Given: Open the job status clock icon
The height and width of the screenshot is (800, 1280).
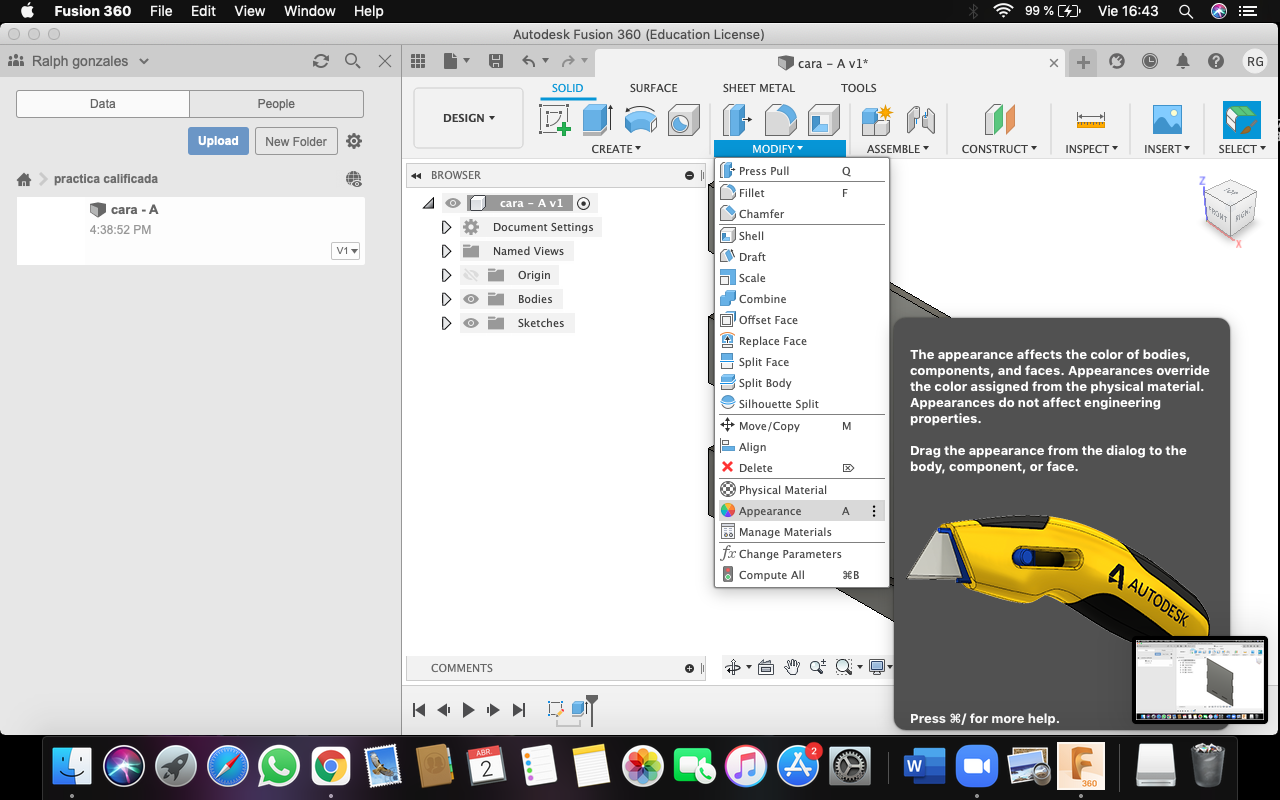Looking at the screenshot, I should (x=1150, y=61).
